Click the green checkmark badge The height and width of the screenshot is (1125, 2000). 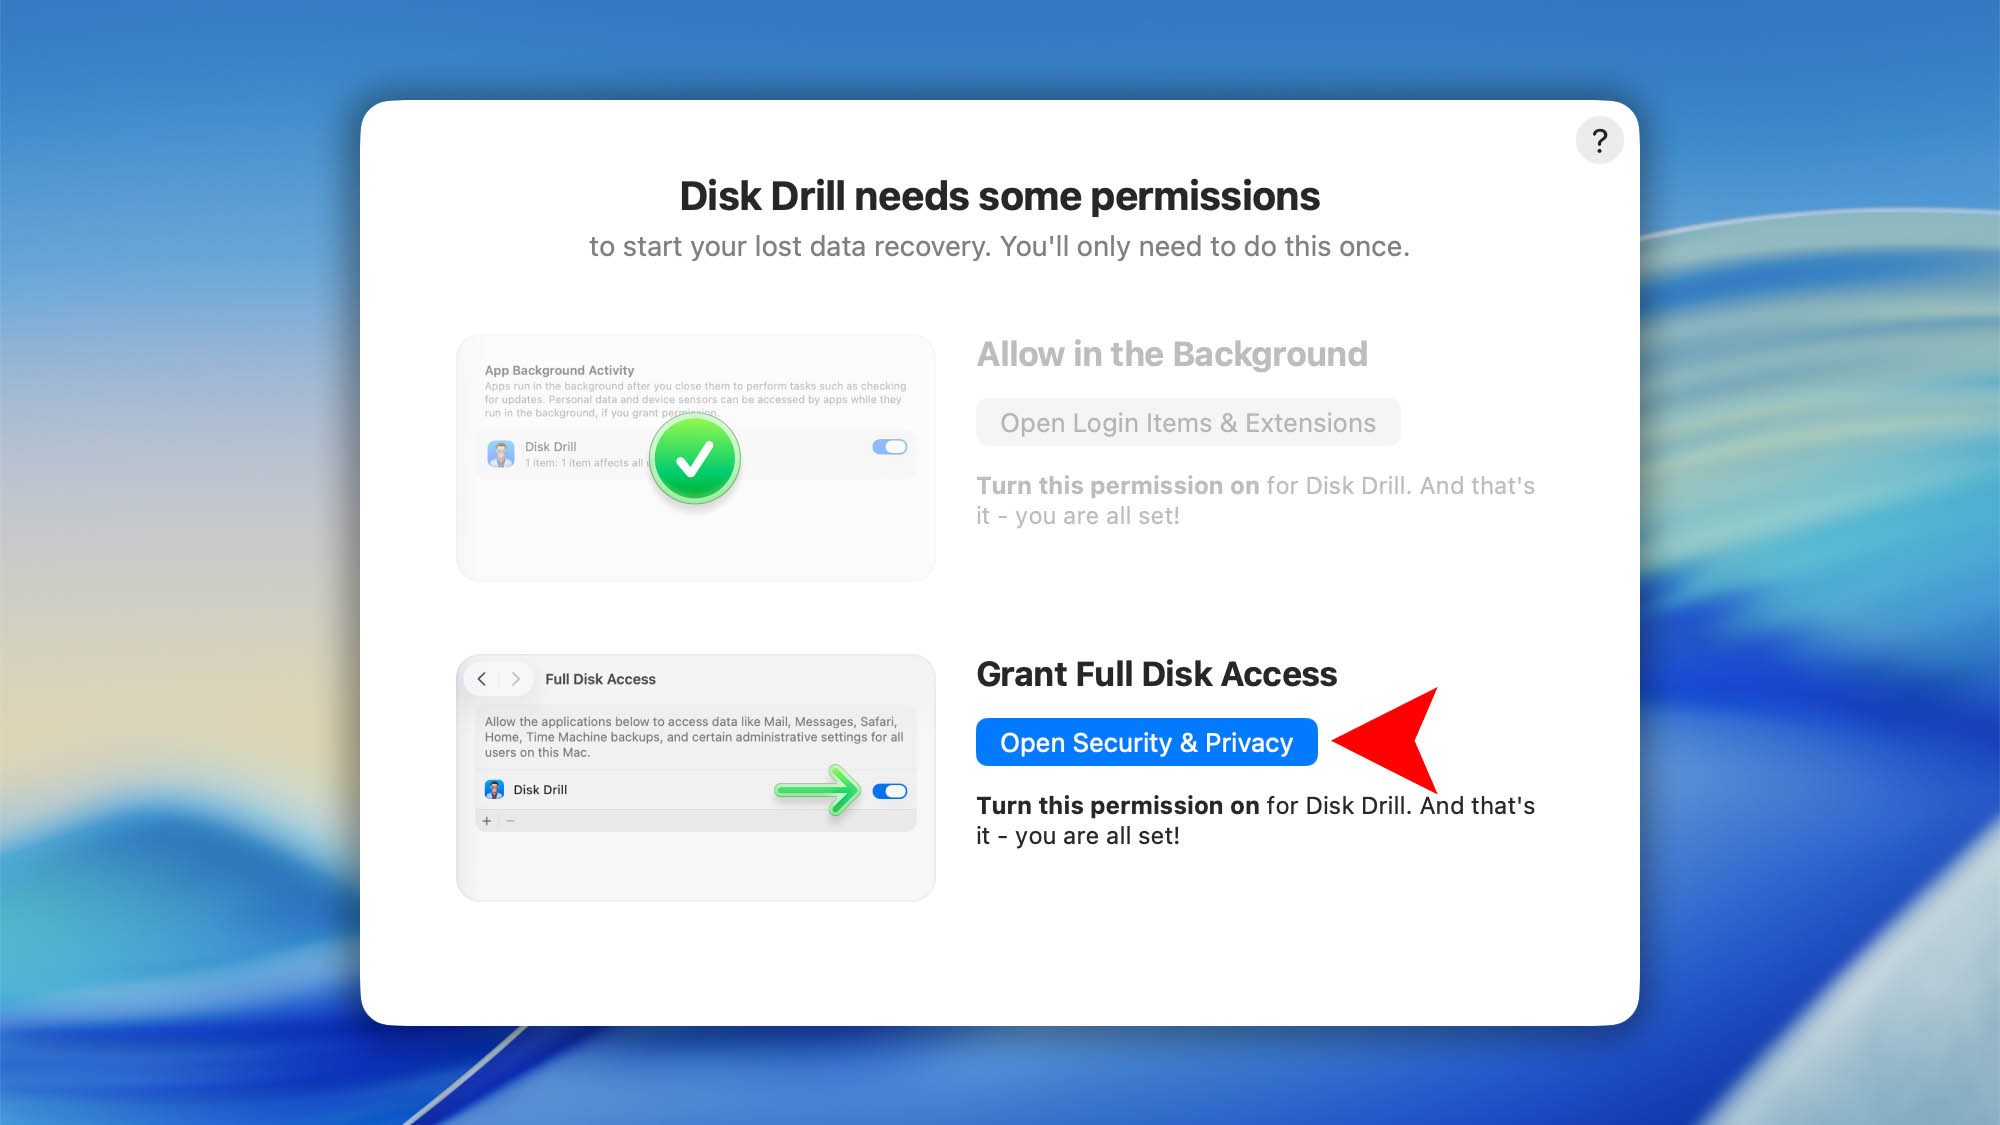[695, 459]
